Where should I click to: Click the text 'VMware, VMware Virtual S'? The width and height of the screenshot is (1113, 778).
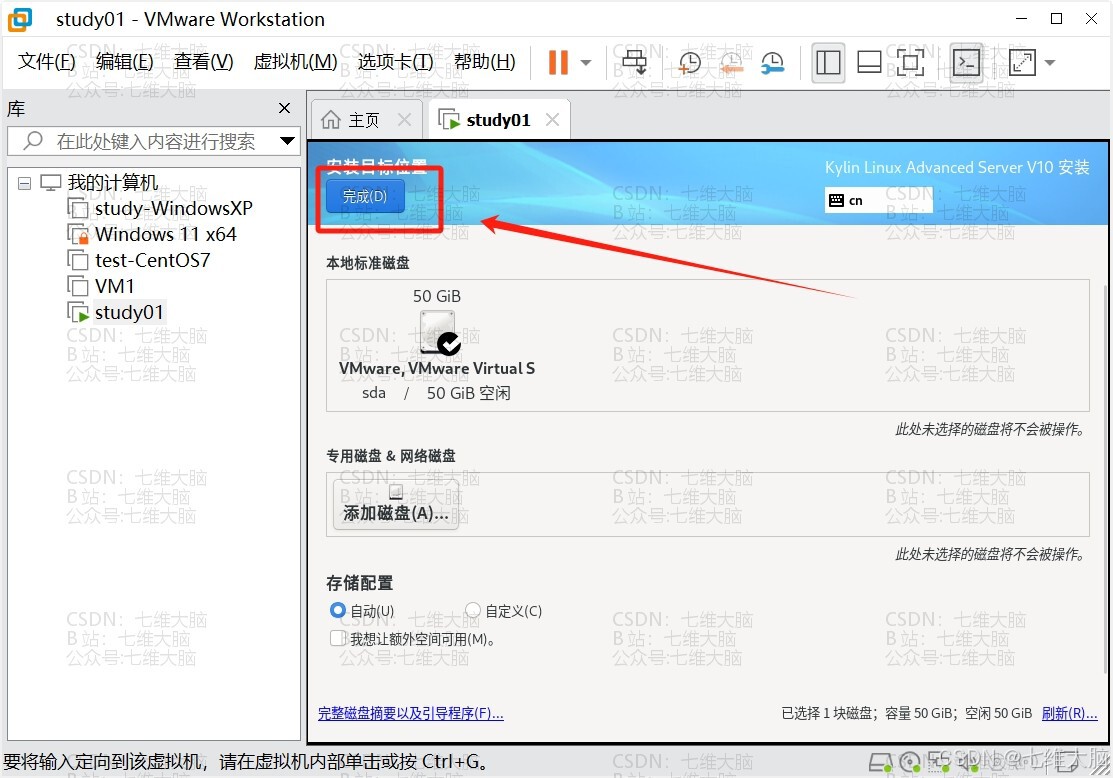pyautogui.click(x=437, y=368)
